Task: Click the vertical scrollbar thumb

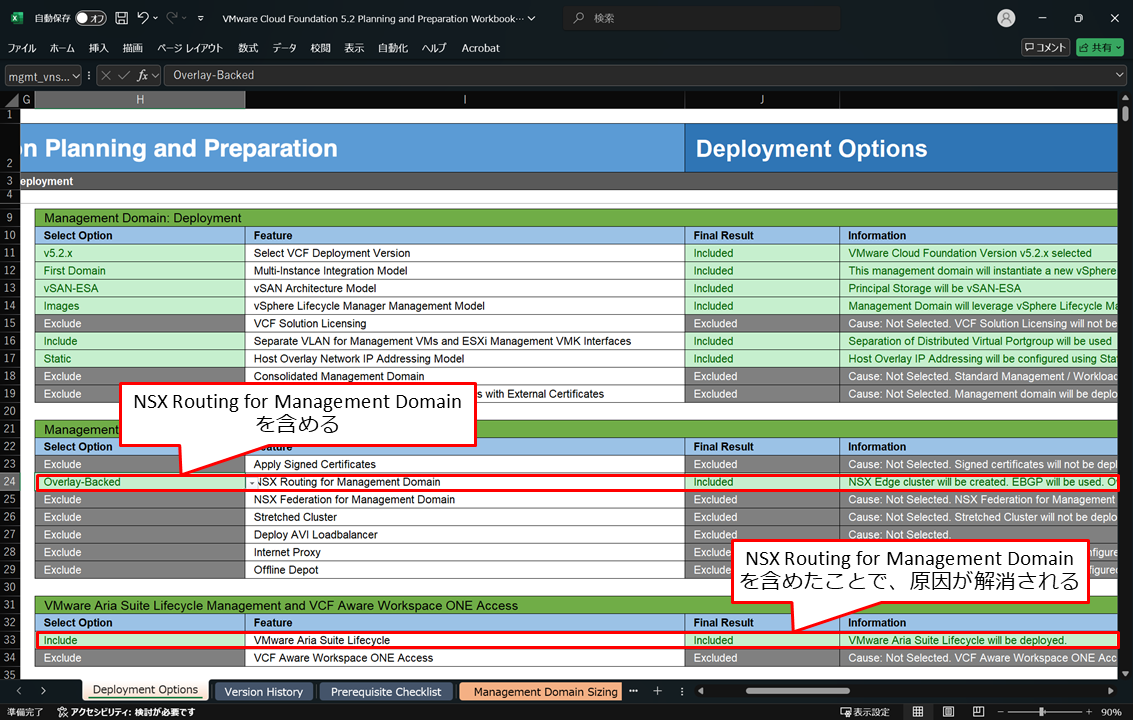Action: [1125, 114]
